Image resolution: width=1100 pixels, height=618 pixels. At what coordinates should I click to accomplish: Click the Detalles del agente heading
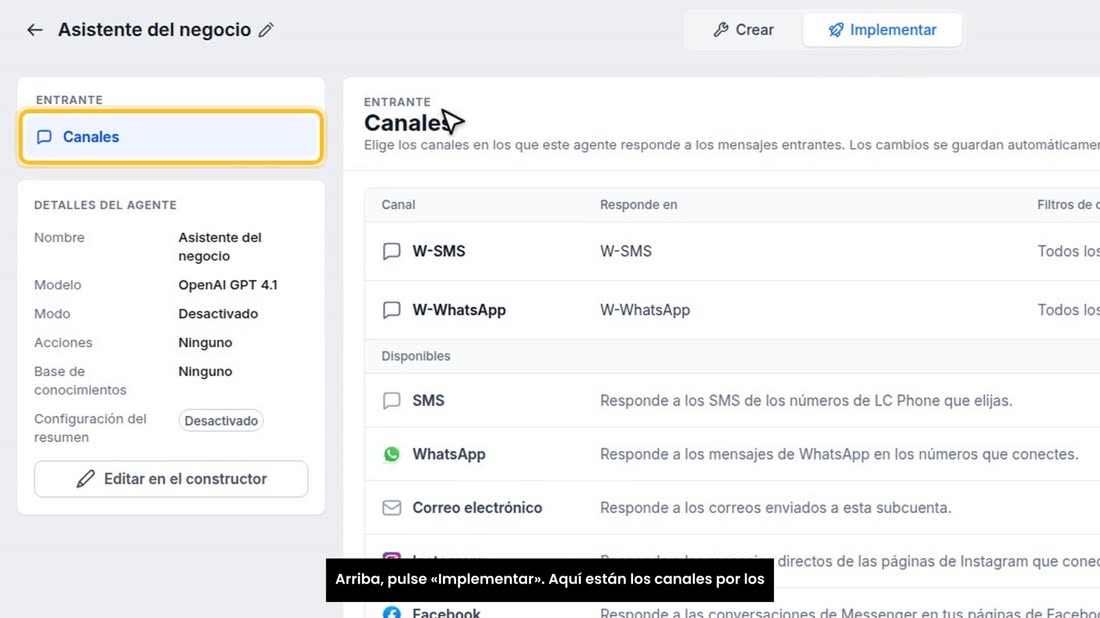pyautogui.click(x=105, y=205)
